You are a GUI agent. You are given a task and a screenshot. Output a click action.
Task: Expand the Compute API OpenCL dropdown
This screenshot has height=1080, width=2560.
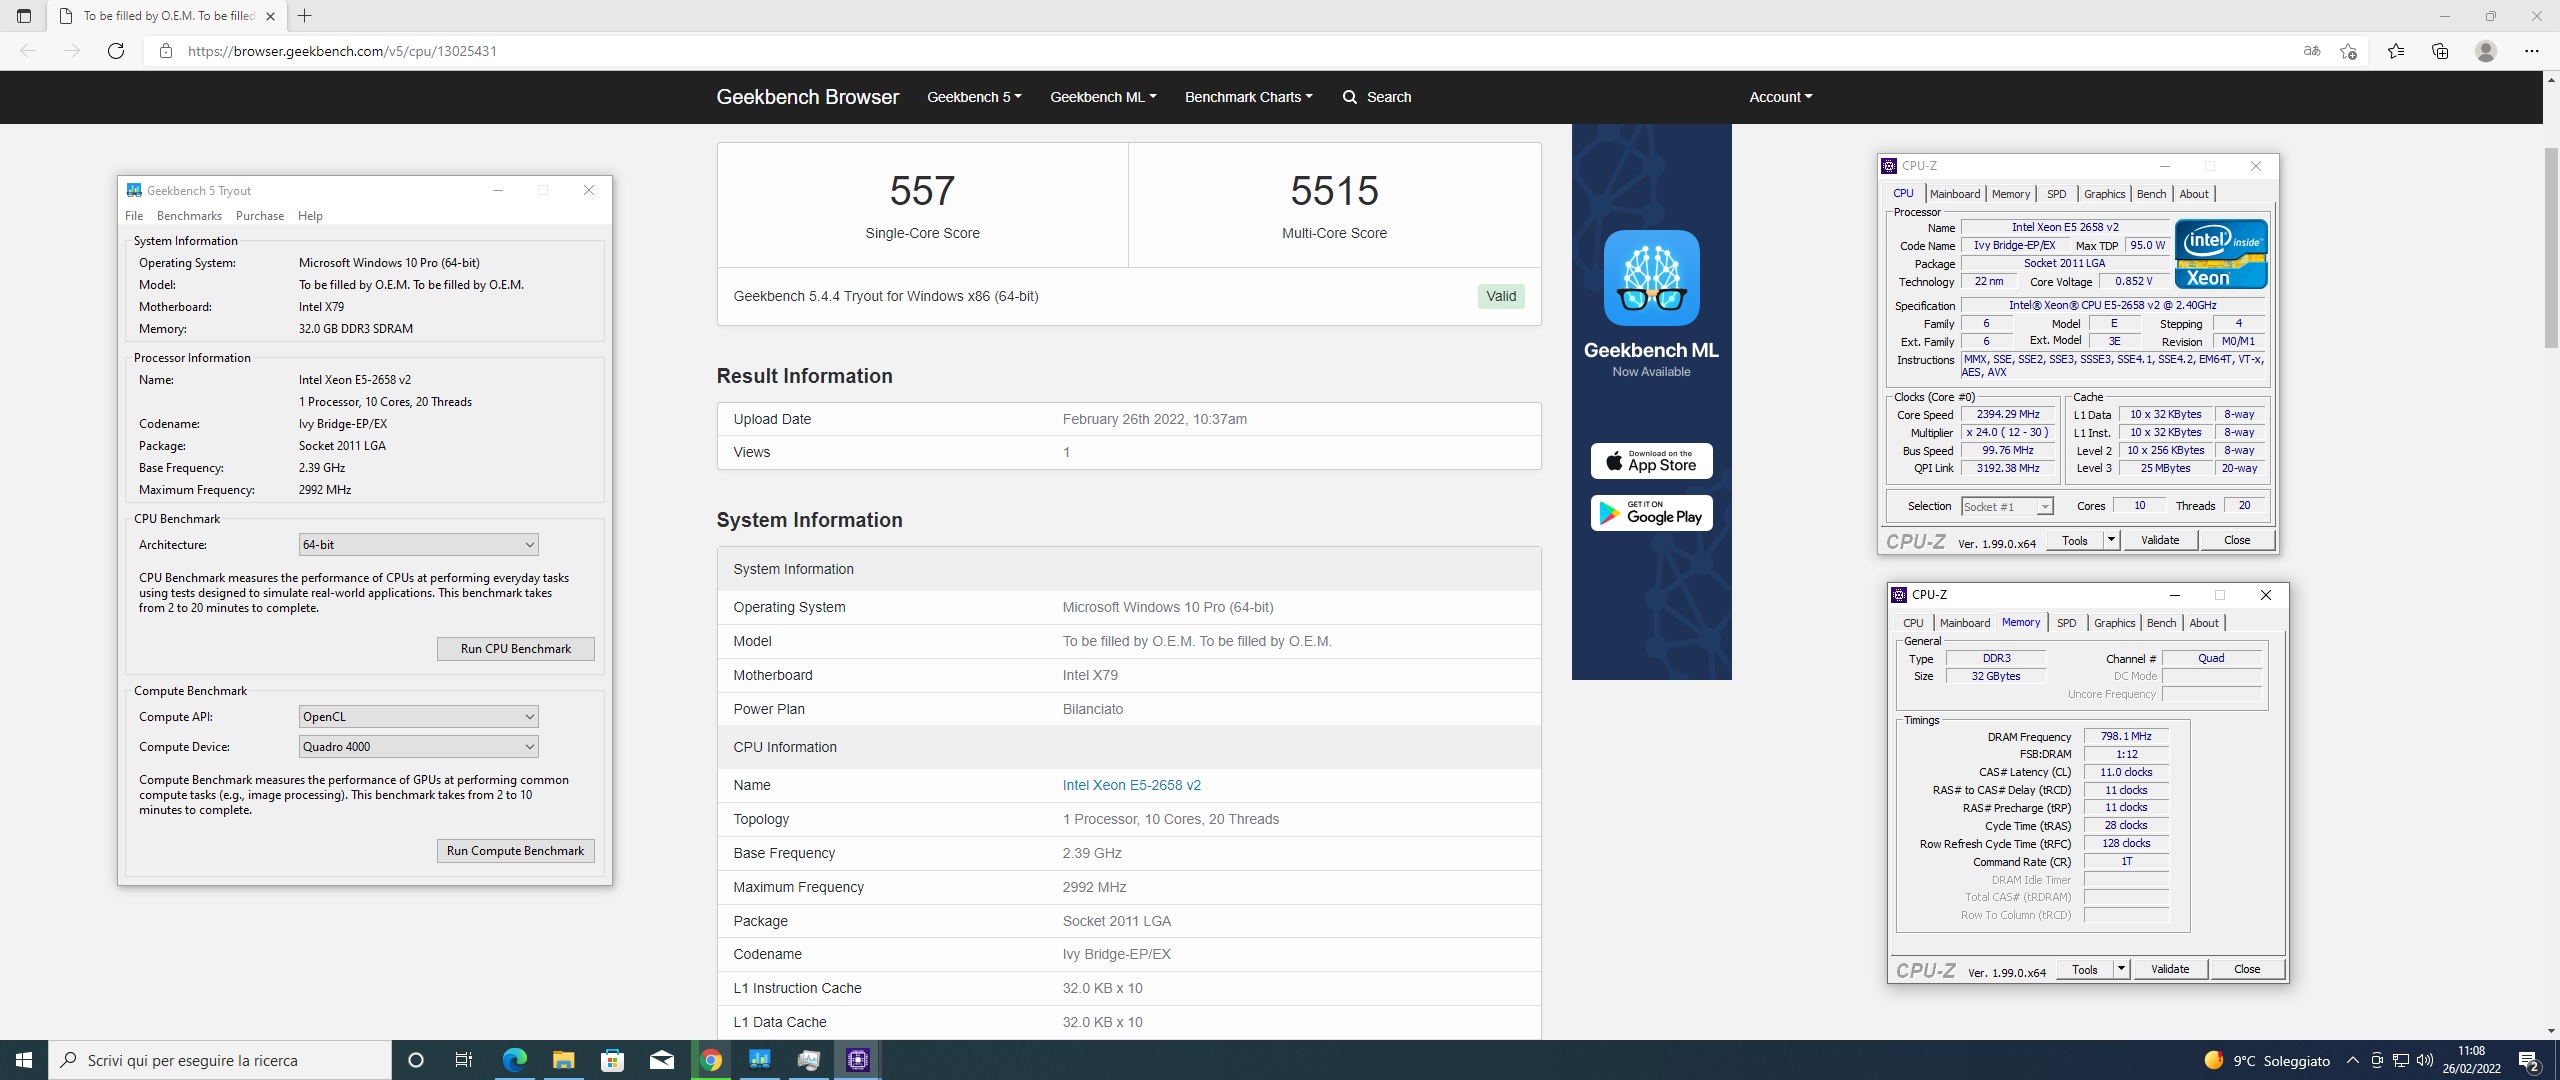419,717
